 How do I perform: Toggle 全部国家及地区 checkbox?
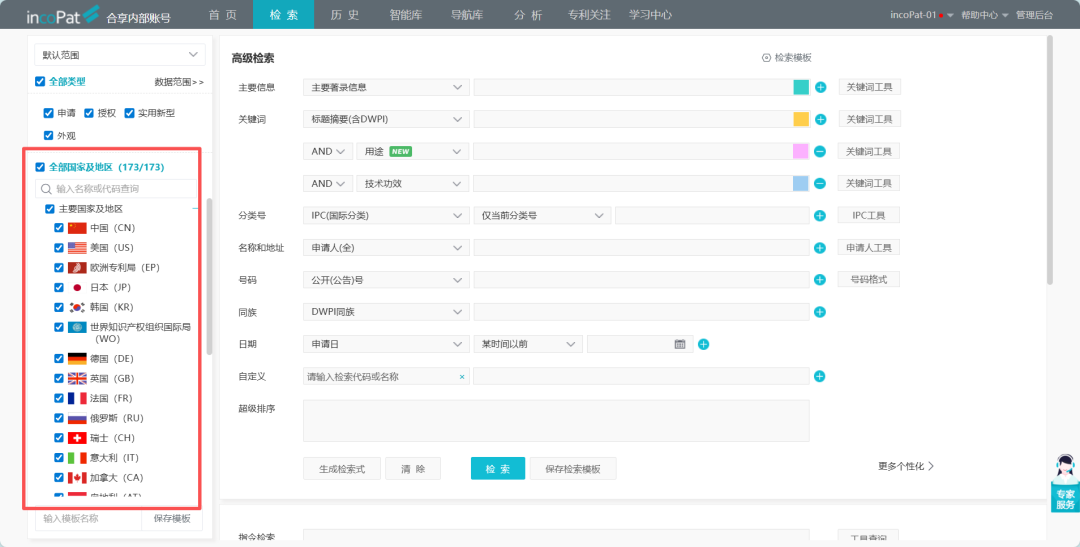40,167
